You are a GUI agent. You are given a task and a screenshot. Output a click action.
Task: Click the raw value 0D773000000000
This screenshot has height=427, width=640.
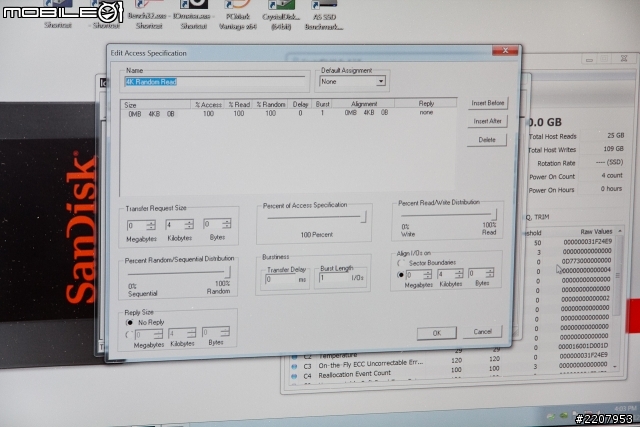[587, 260]
